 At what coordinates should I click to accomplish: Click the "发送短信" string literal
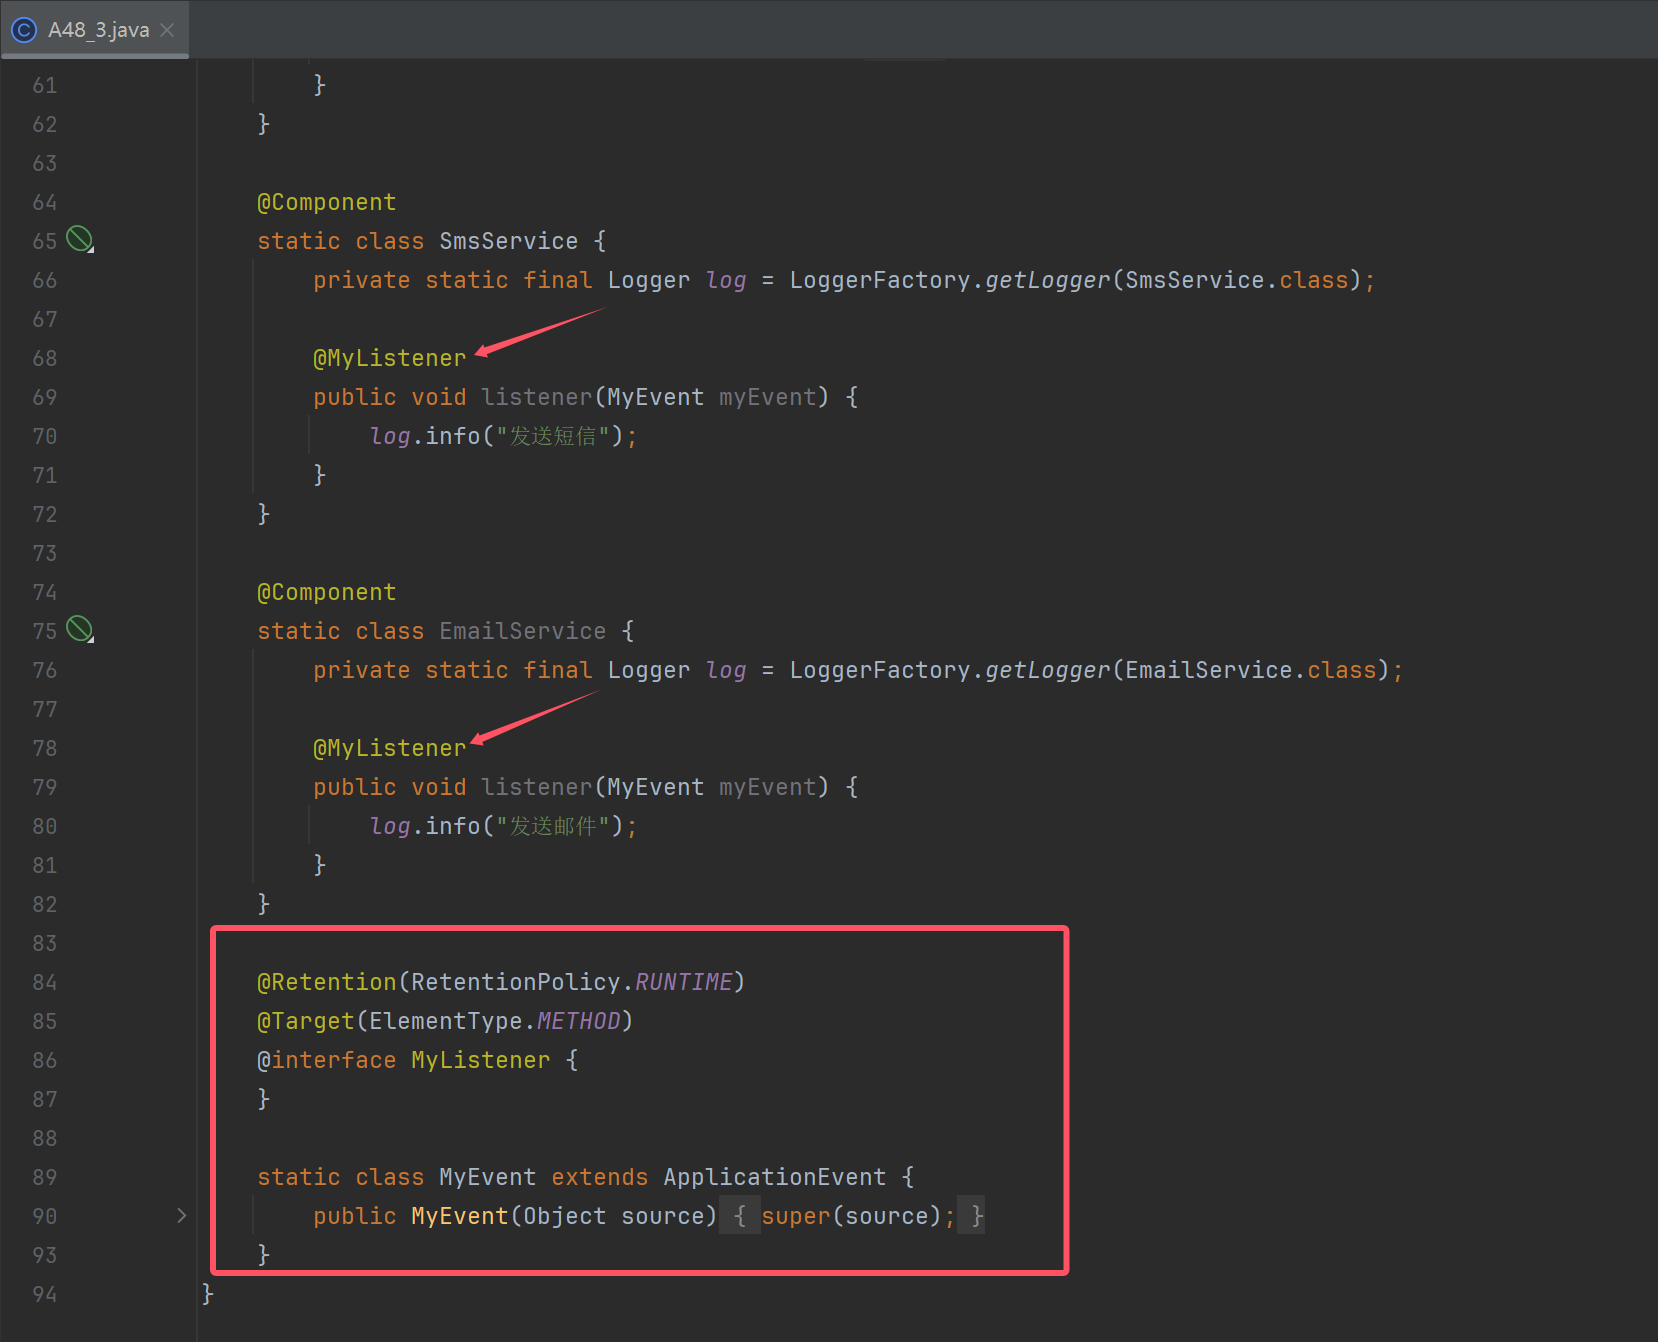point(553,436)
